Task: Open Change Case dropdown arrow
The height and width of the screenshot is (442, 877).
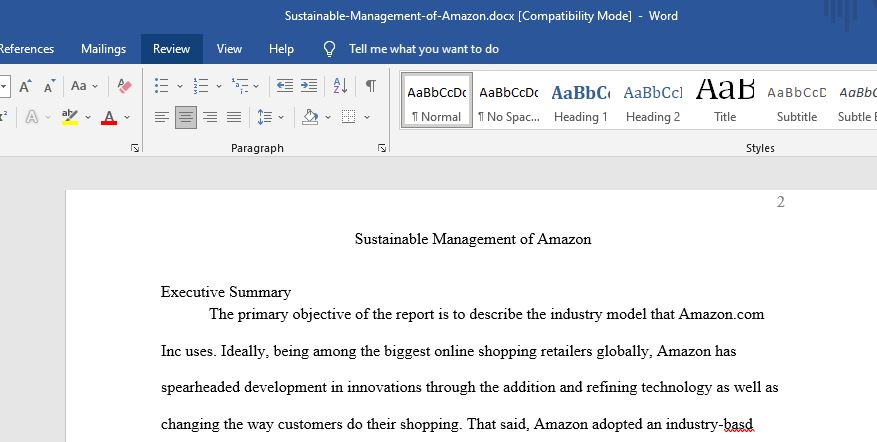Action: click(95, 86)
